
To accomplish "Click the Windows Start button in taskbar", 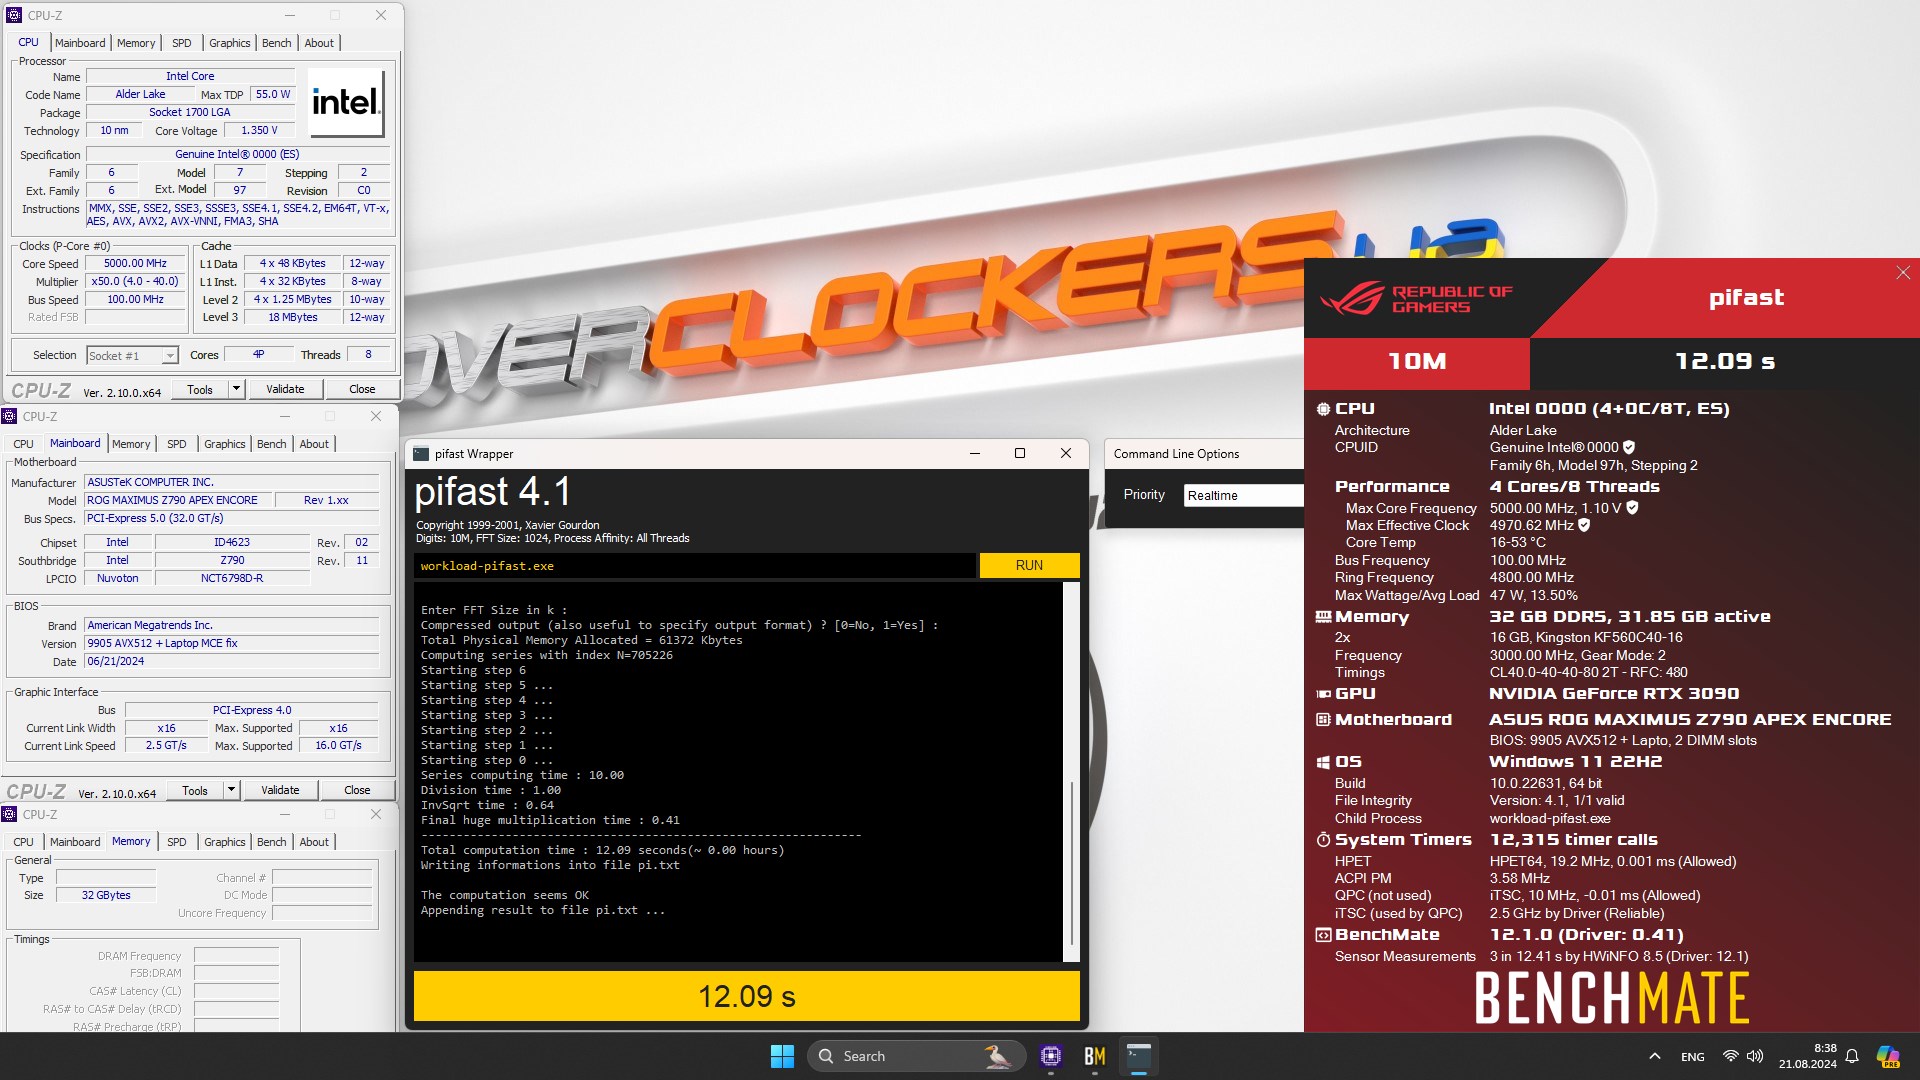I will 782,1056.
